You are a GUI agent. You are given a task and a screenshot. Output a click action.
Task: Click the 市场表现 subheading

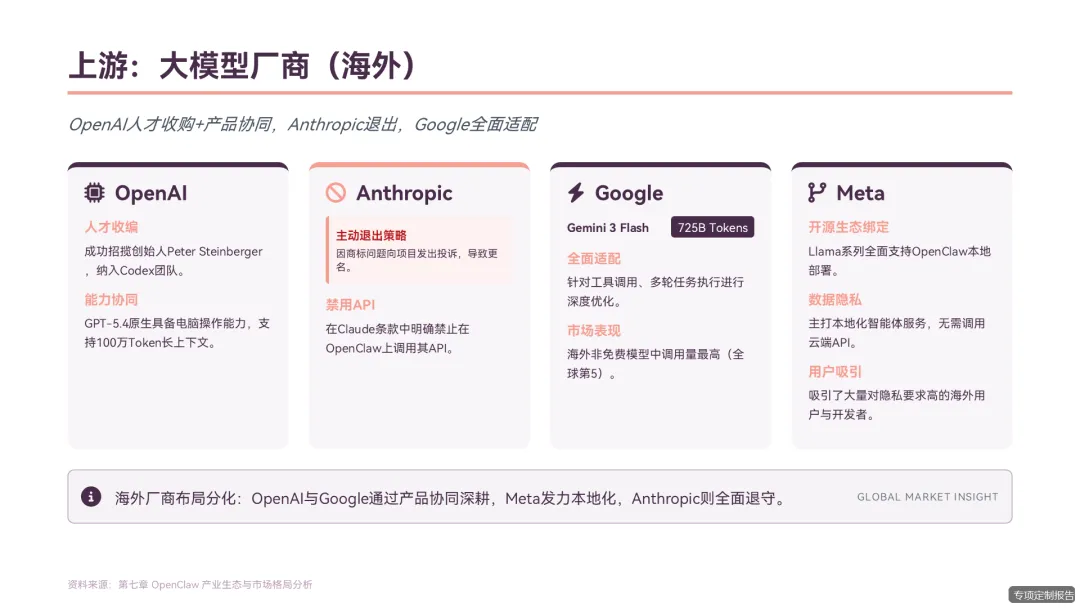point(594,331)
